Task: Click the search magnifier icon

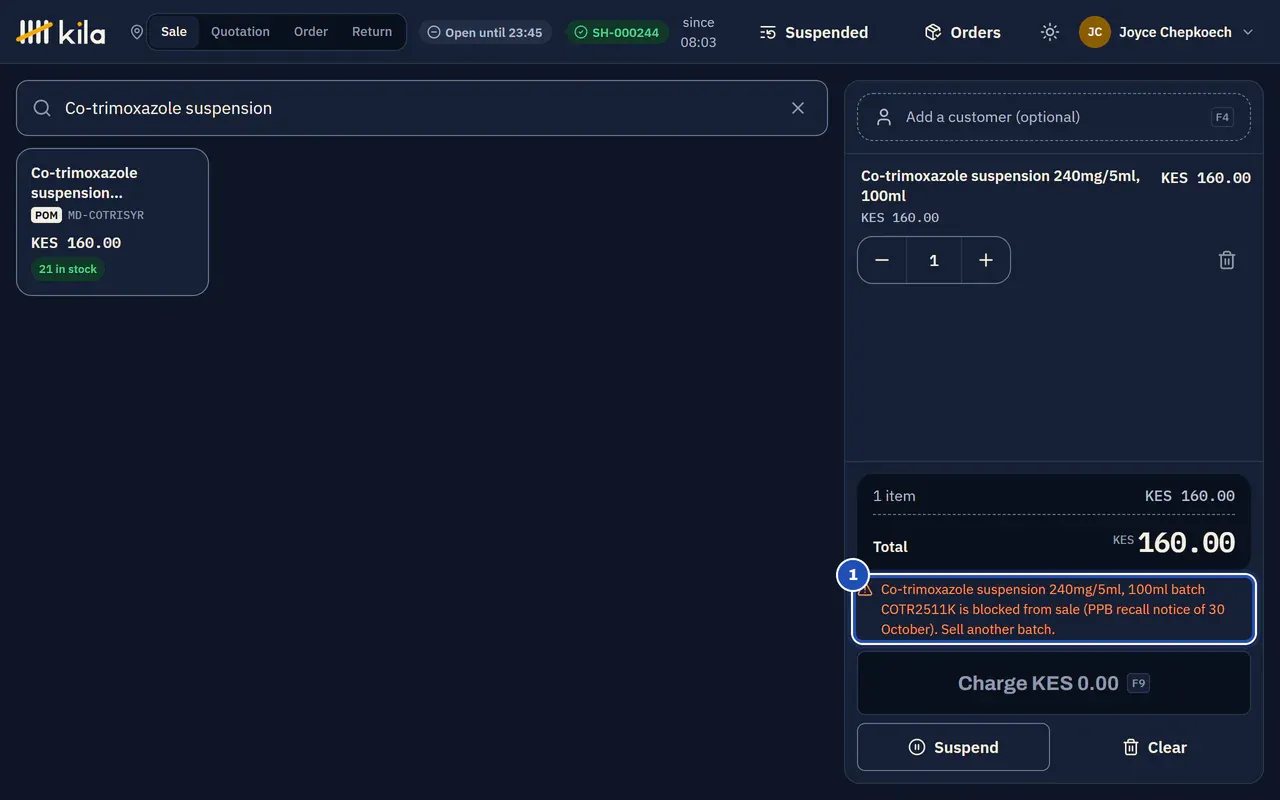Action: (x=42, y=108)
